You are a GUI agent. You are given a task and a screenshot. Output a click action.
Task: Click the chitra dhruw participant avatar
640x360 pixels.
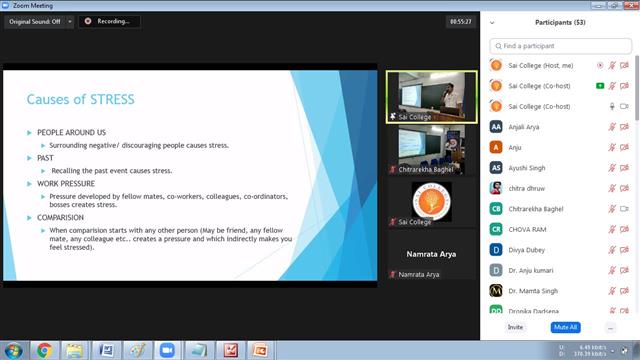pos(496,188)
